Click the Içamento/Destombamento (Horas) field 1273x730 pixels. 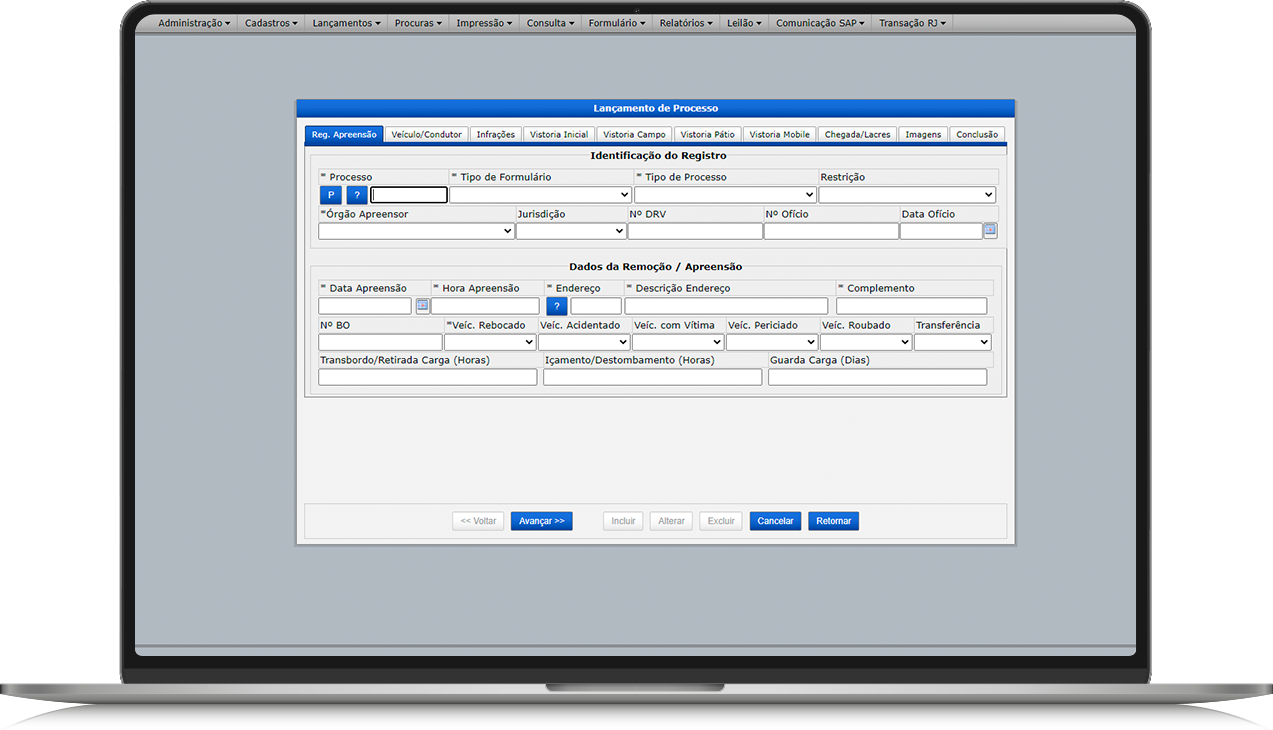[652, 377]
